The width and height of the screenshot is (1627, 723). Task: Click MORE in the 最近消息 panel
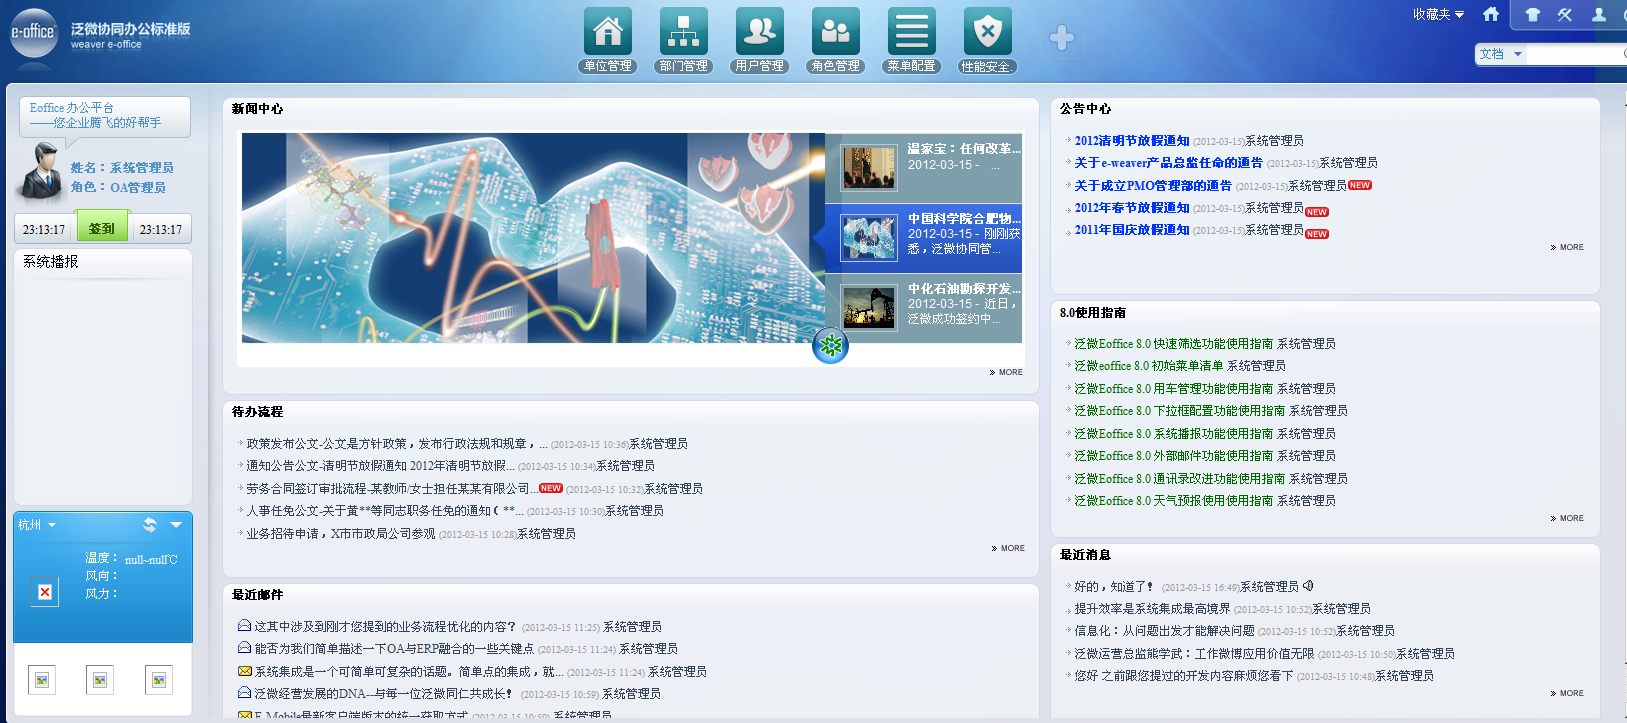1567,693
